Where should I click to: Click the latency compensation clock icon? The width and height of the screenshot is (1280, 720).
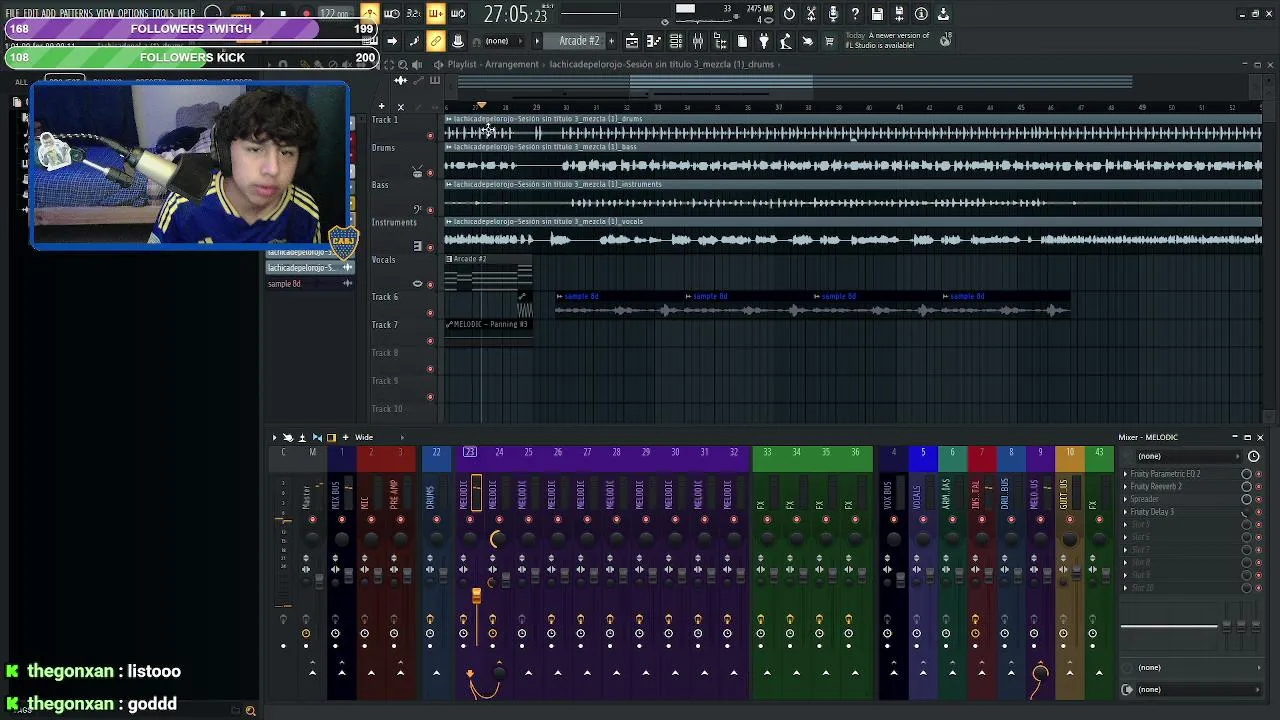tap(1254, 456)
